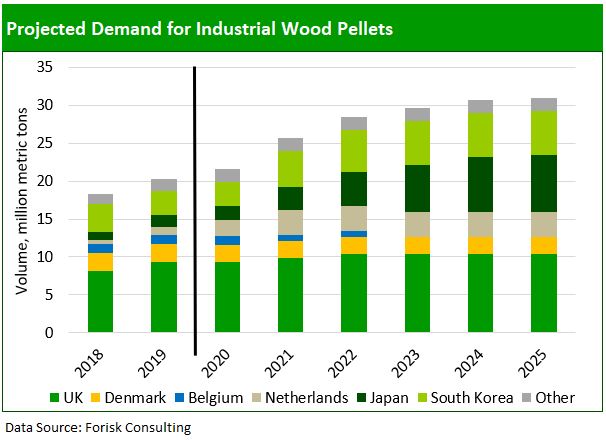Screen dimensions: 606x440
Task: Click the Belgium segment of the 2020 bar
Action: (x=228, y=240)
